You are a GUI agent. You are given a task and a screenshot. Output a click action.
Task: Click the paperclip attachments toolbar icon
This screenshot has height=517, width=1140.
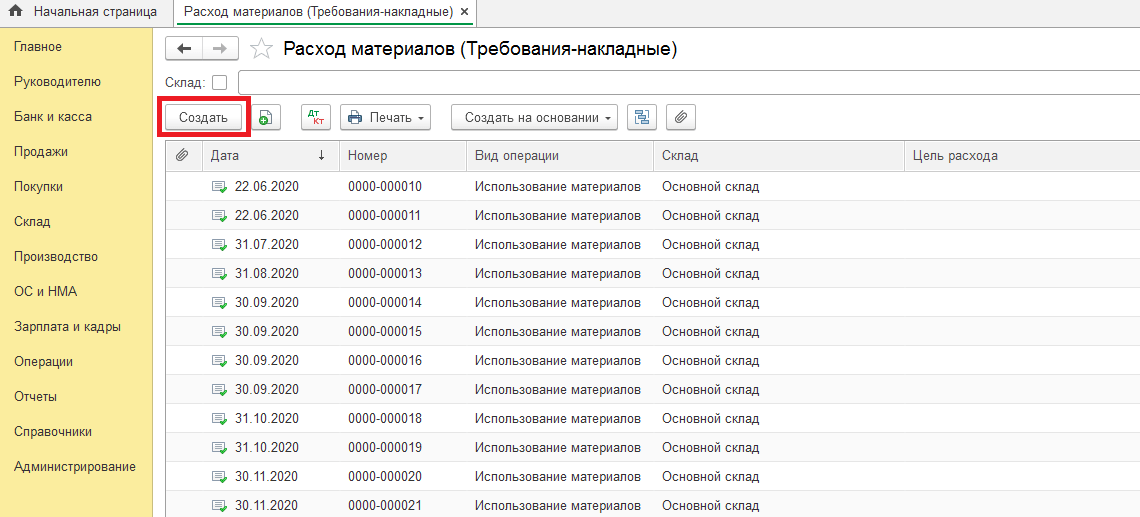coord(680,117)
